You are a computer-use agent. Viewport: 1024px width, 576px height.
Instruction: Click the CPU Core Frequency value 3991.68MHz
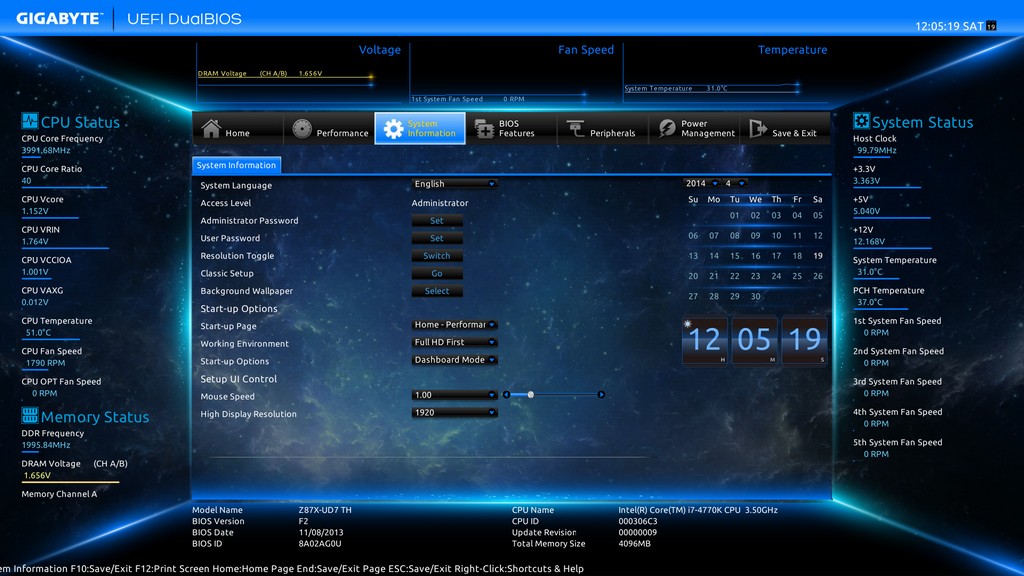click(x=46, y=151)
